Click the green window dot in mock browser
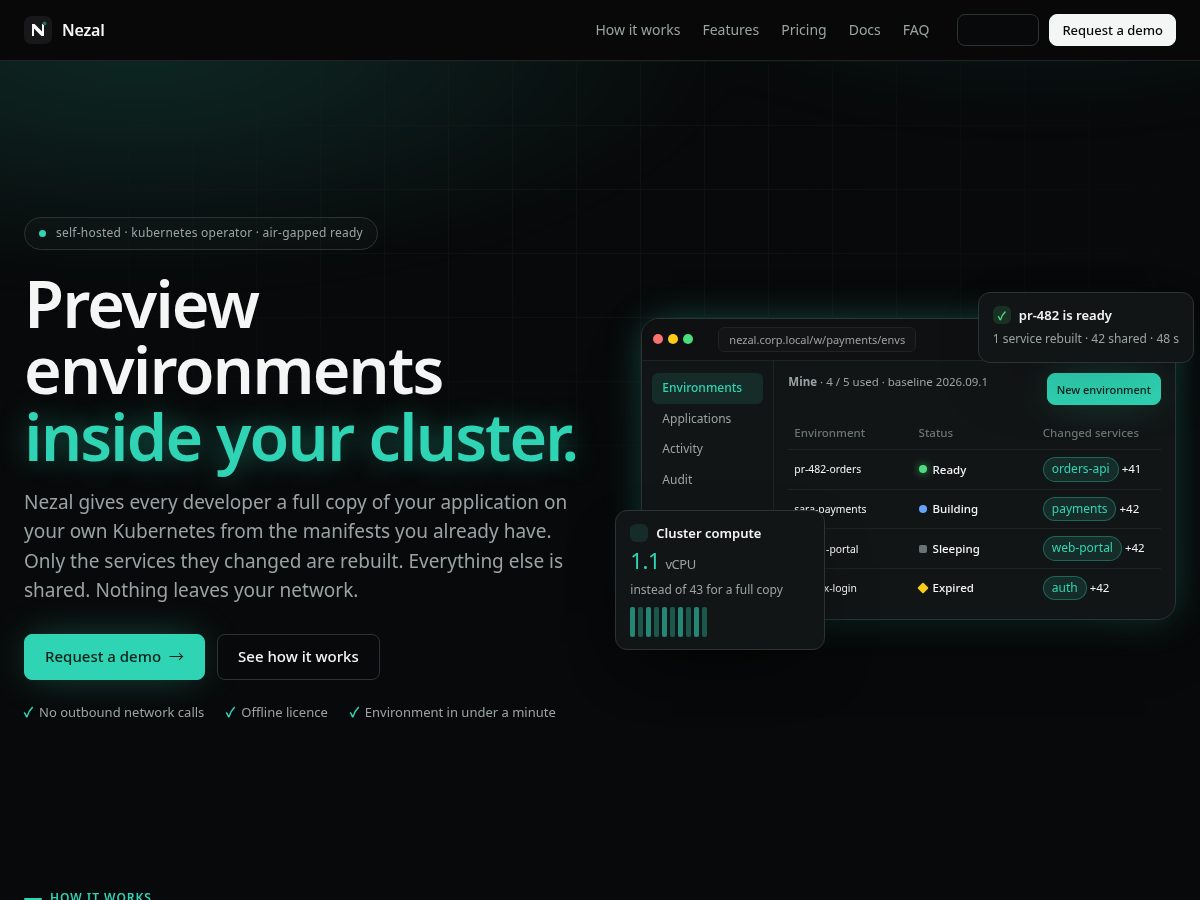Screen dimensions: 1200x900 click(688, 339)
